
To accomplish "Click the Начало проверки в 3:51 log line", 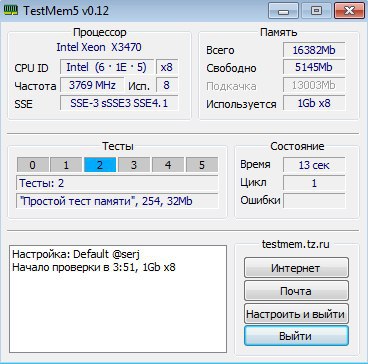I will 94,267.
